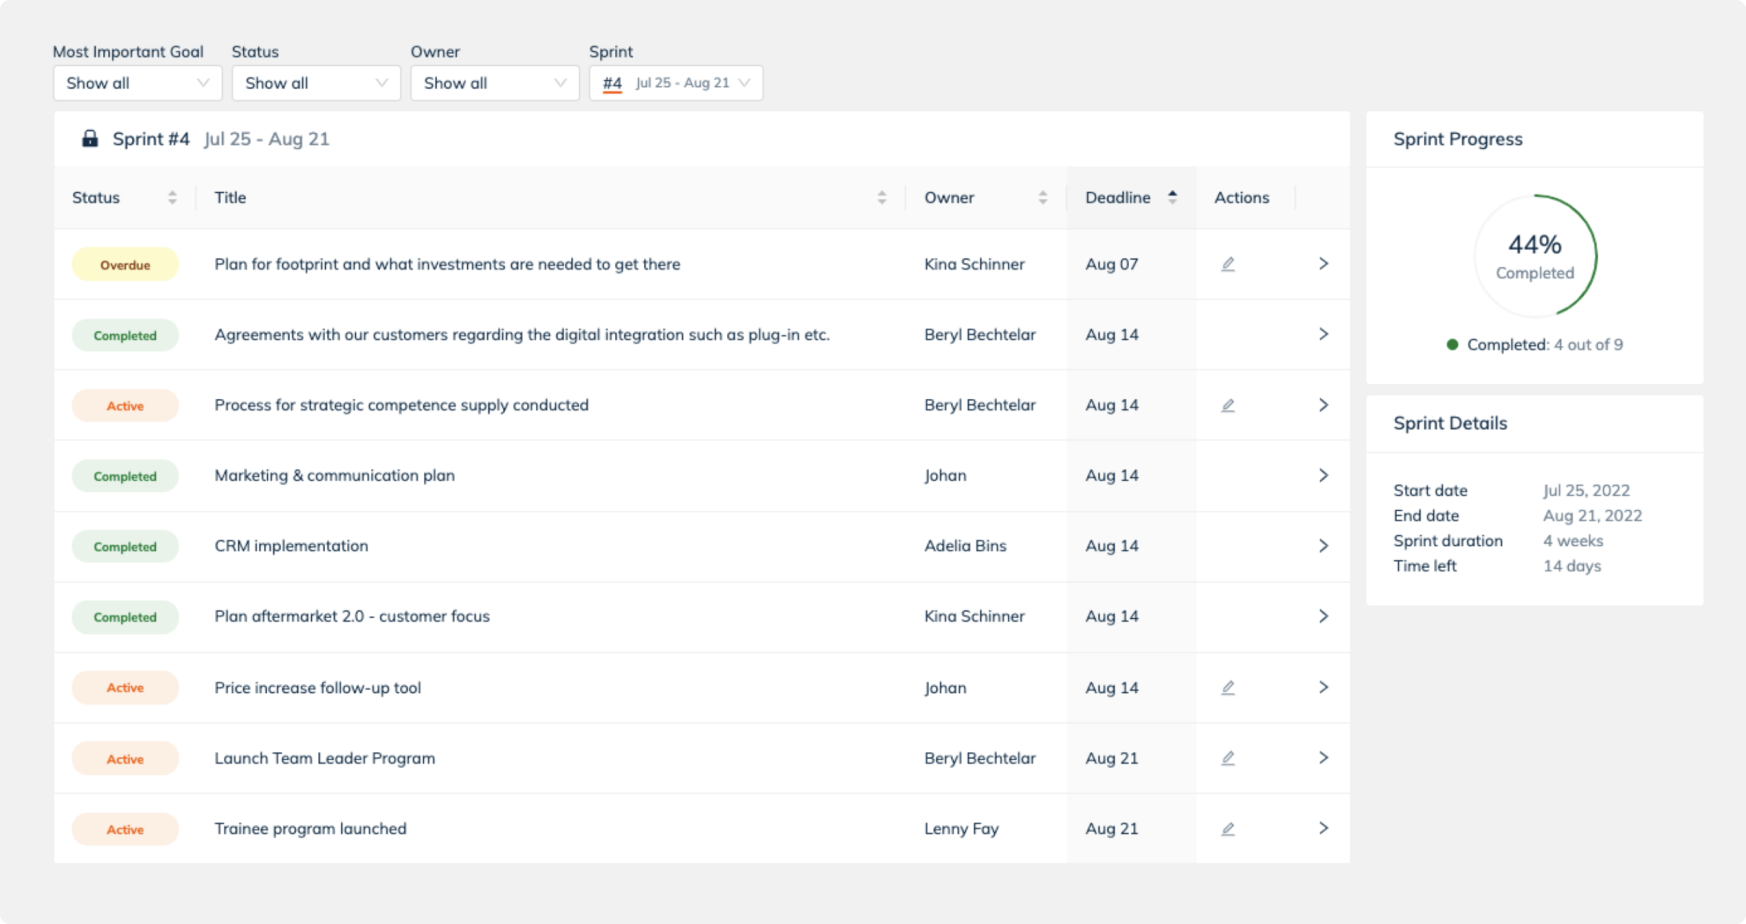Select title 'CRM implementation'

[291, 546]
